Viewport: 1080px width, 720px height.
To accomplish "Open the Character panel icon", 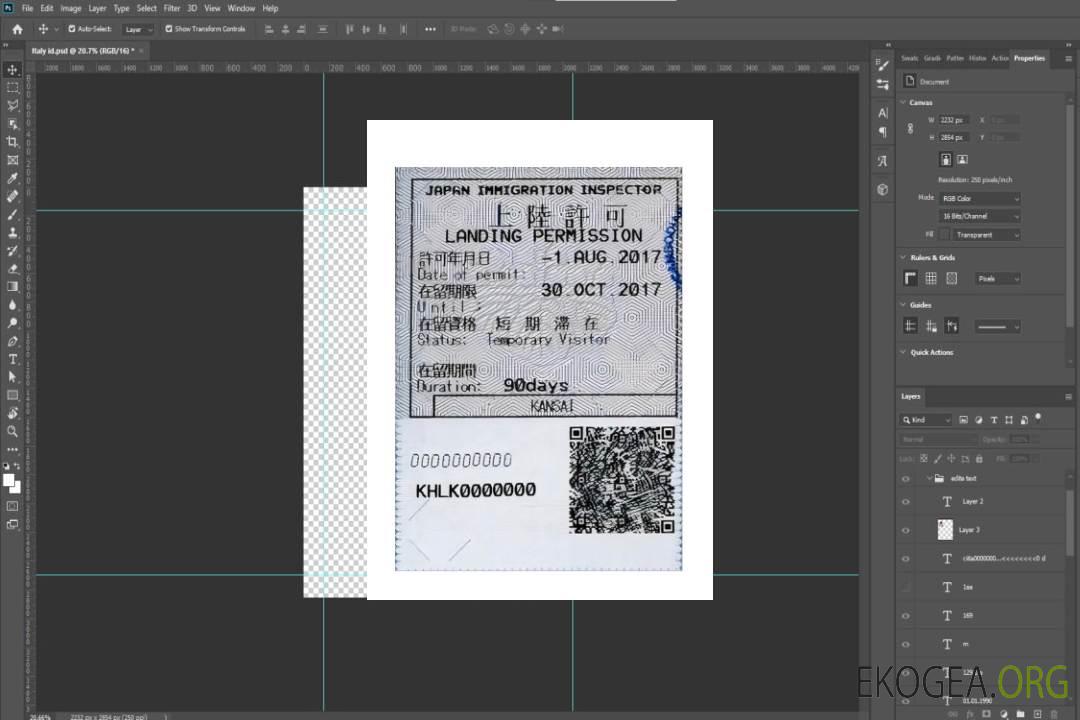I will tap(883, 113).
